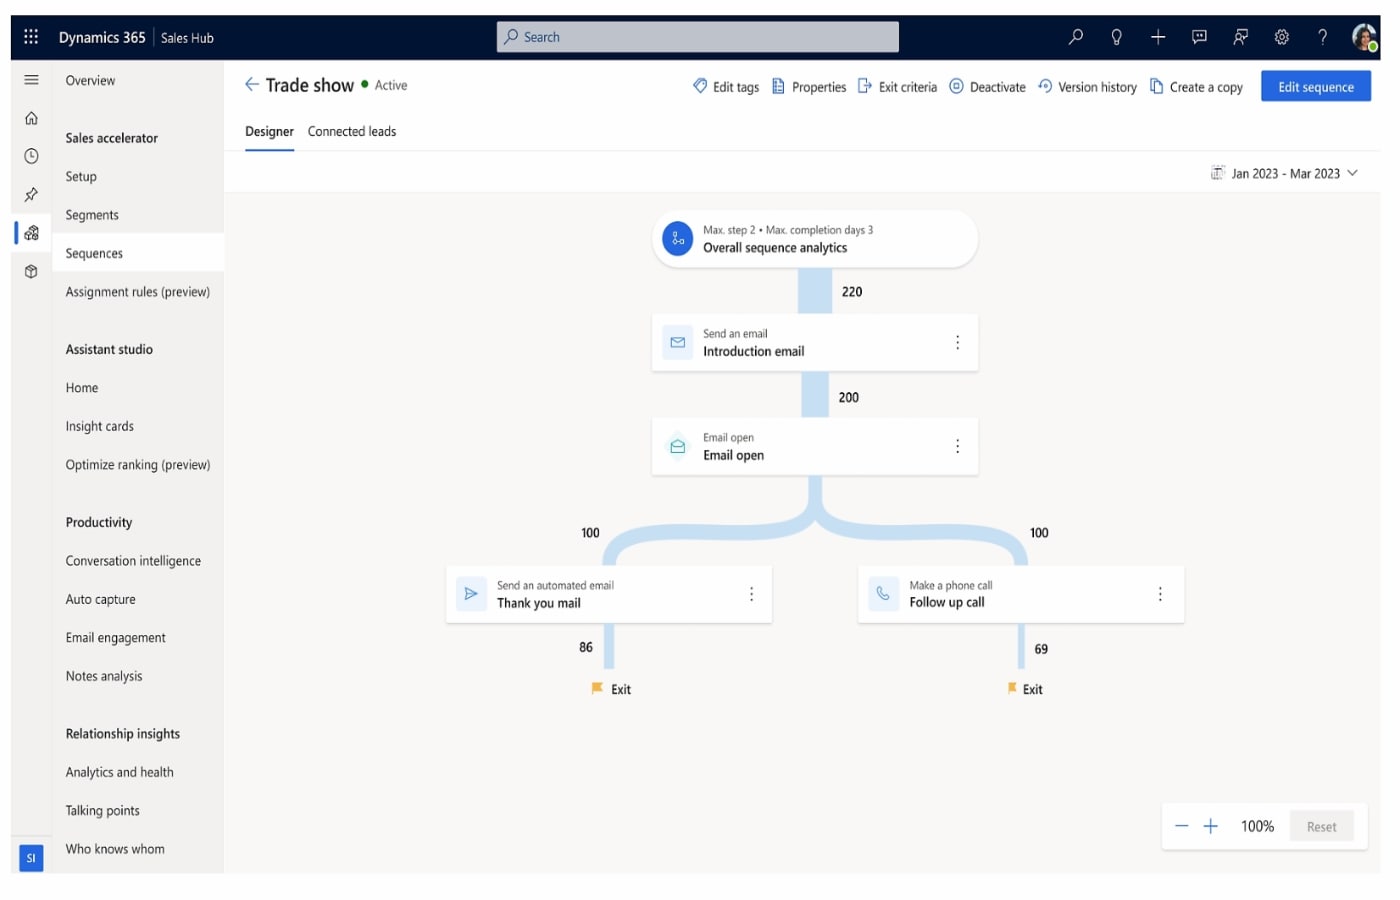Open more options on Thank you mail step
The image size is (1400, 900).
point(751,594)
